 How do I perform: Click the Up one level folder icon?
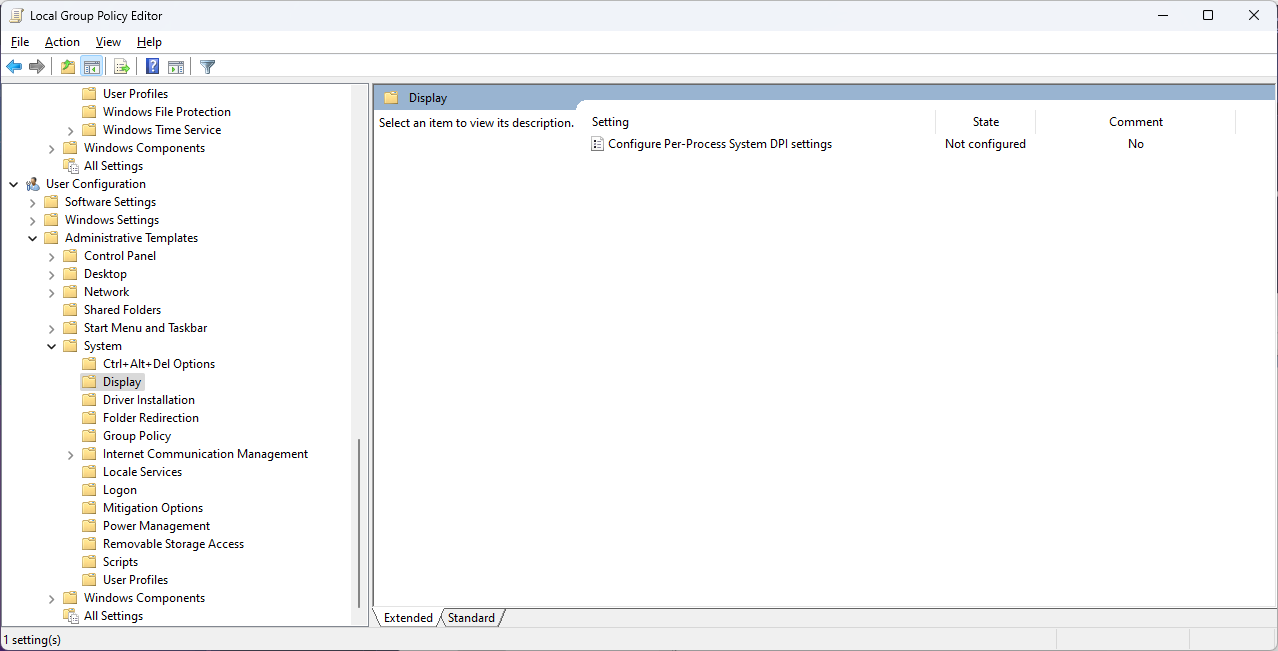(x=67, y=67)
